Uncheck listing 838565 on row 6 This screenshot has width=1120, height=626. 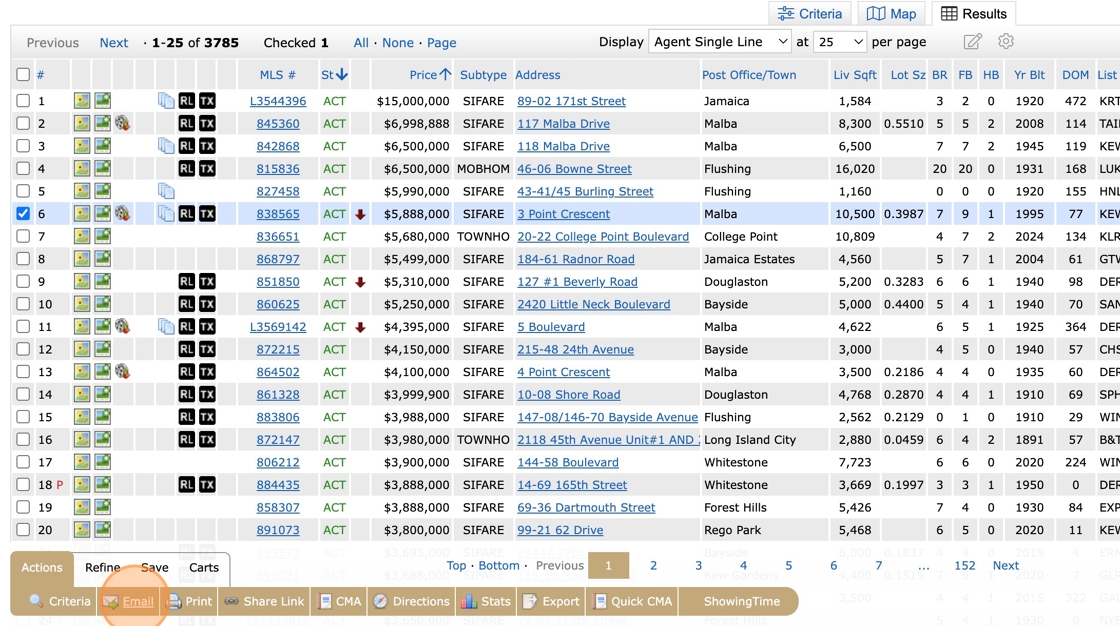coord(22,213)
